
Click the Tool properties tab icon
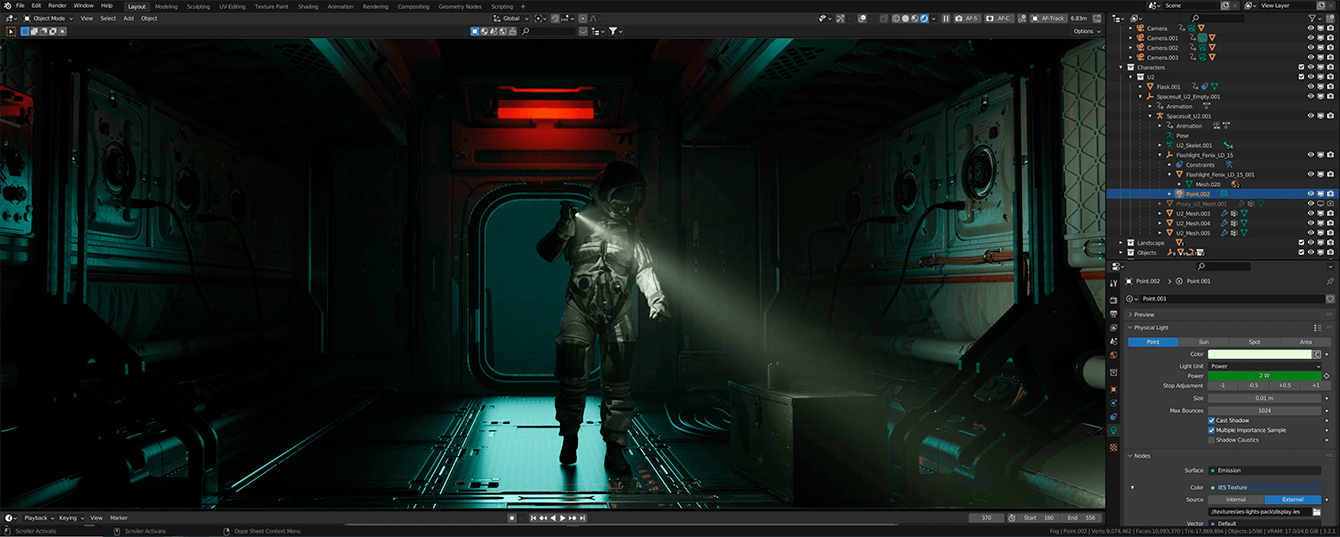[x=1114, y=284]
